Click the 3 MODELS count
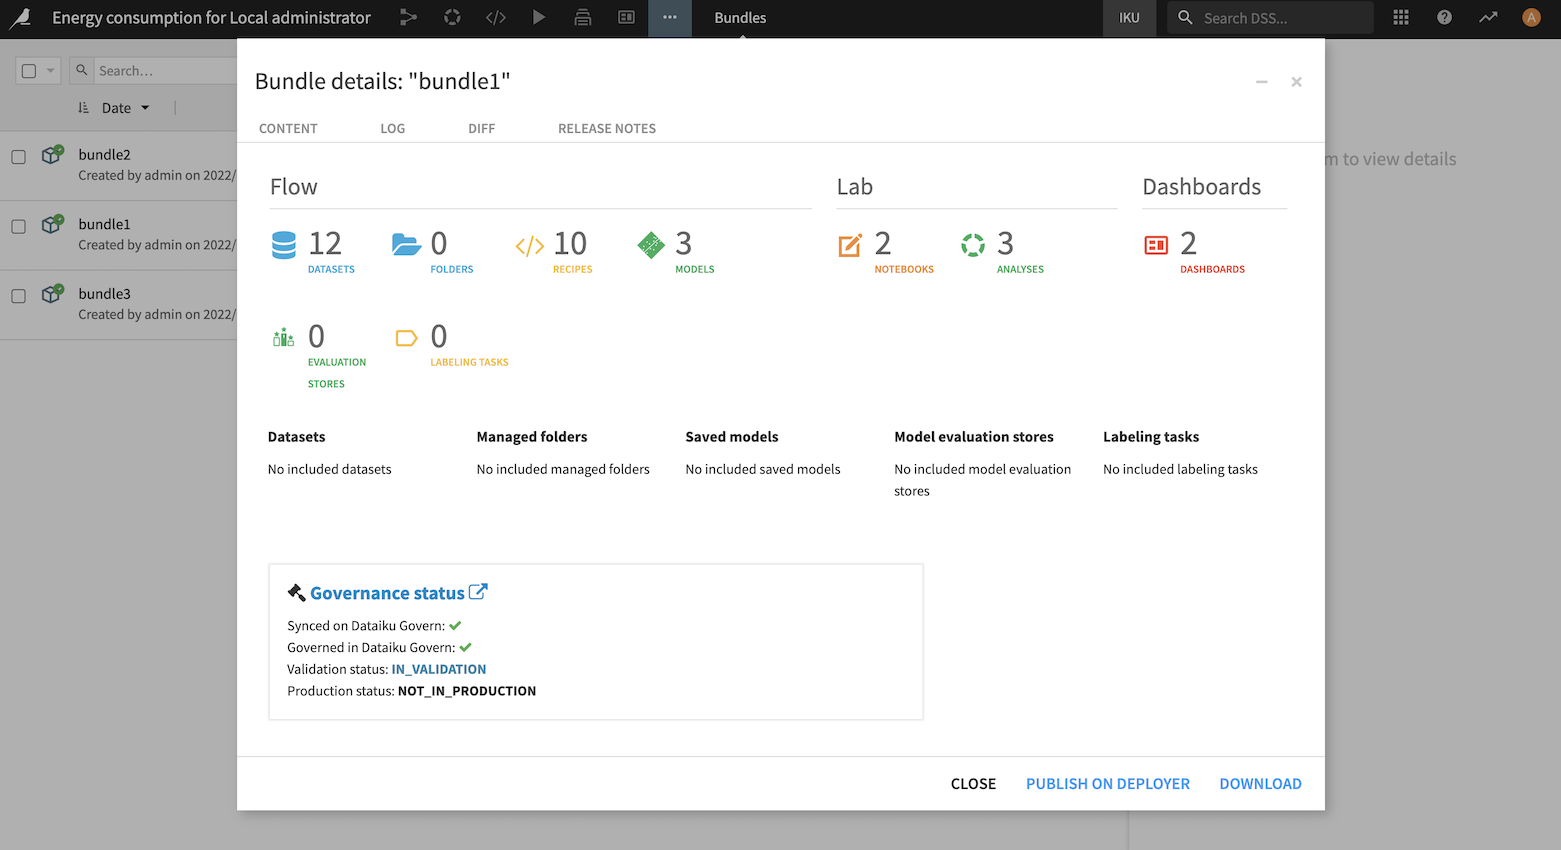The height and width of the screenshot is (850, 1561). click(x=695, y=251)
